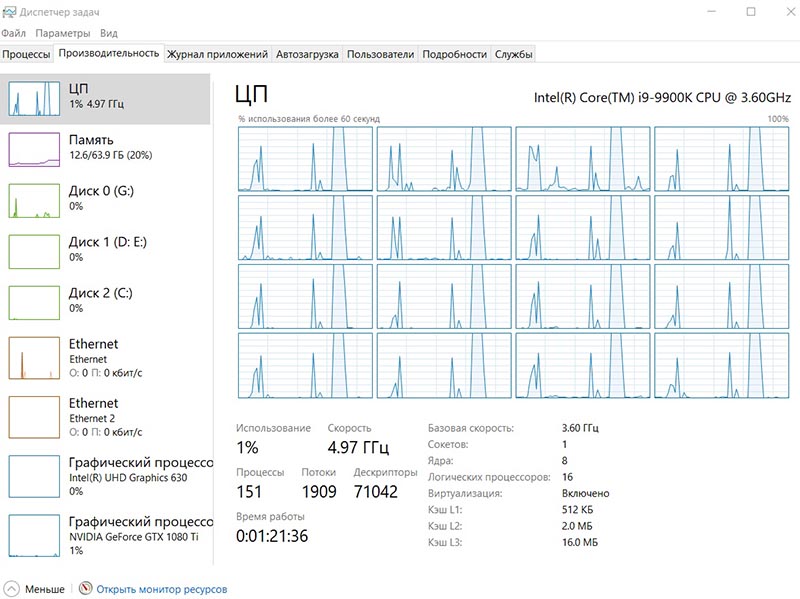Click the large ЦП heading above the graphs
Image resolution: width=800 pixels, height=599 pixels.
coord(252,94)
